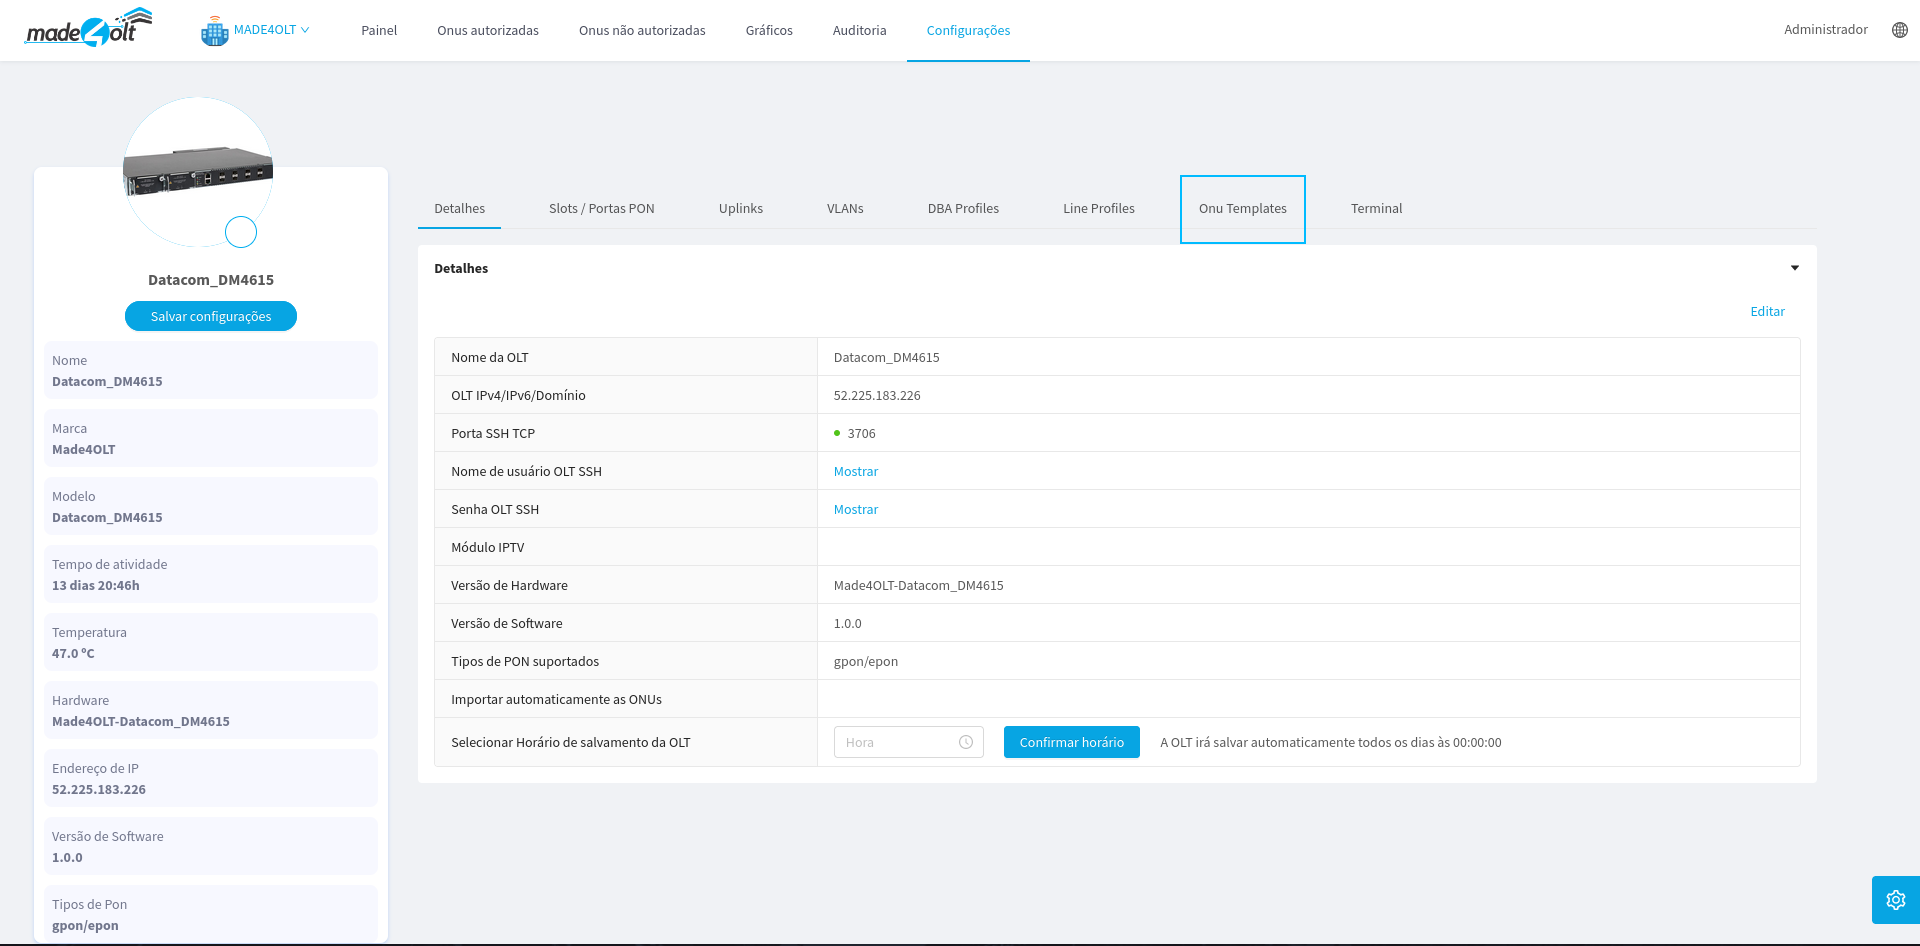Click the Editar link
The height and width of the screenshot is (946, 1920).
(1766, 312)
